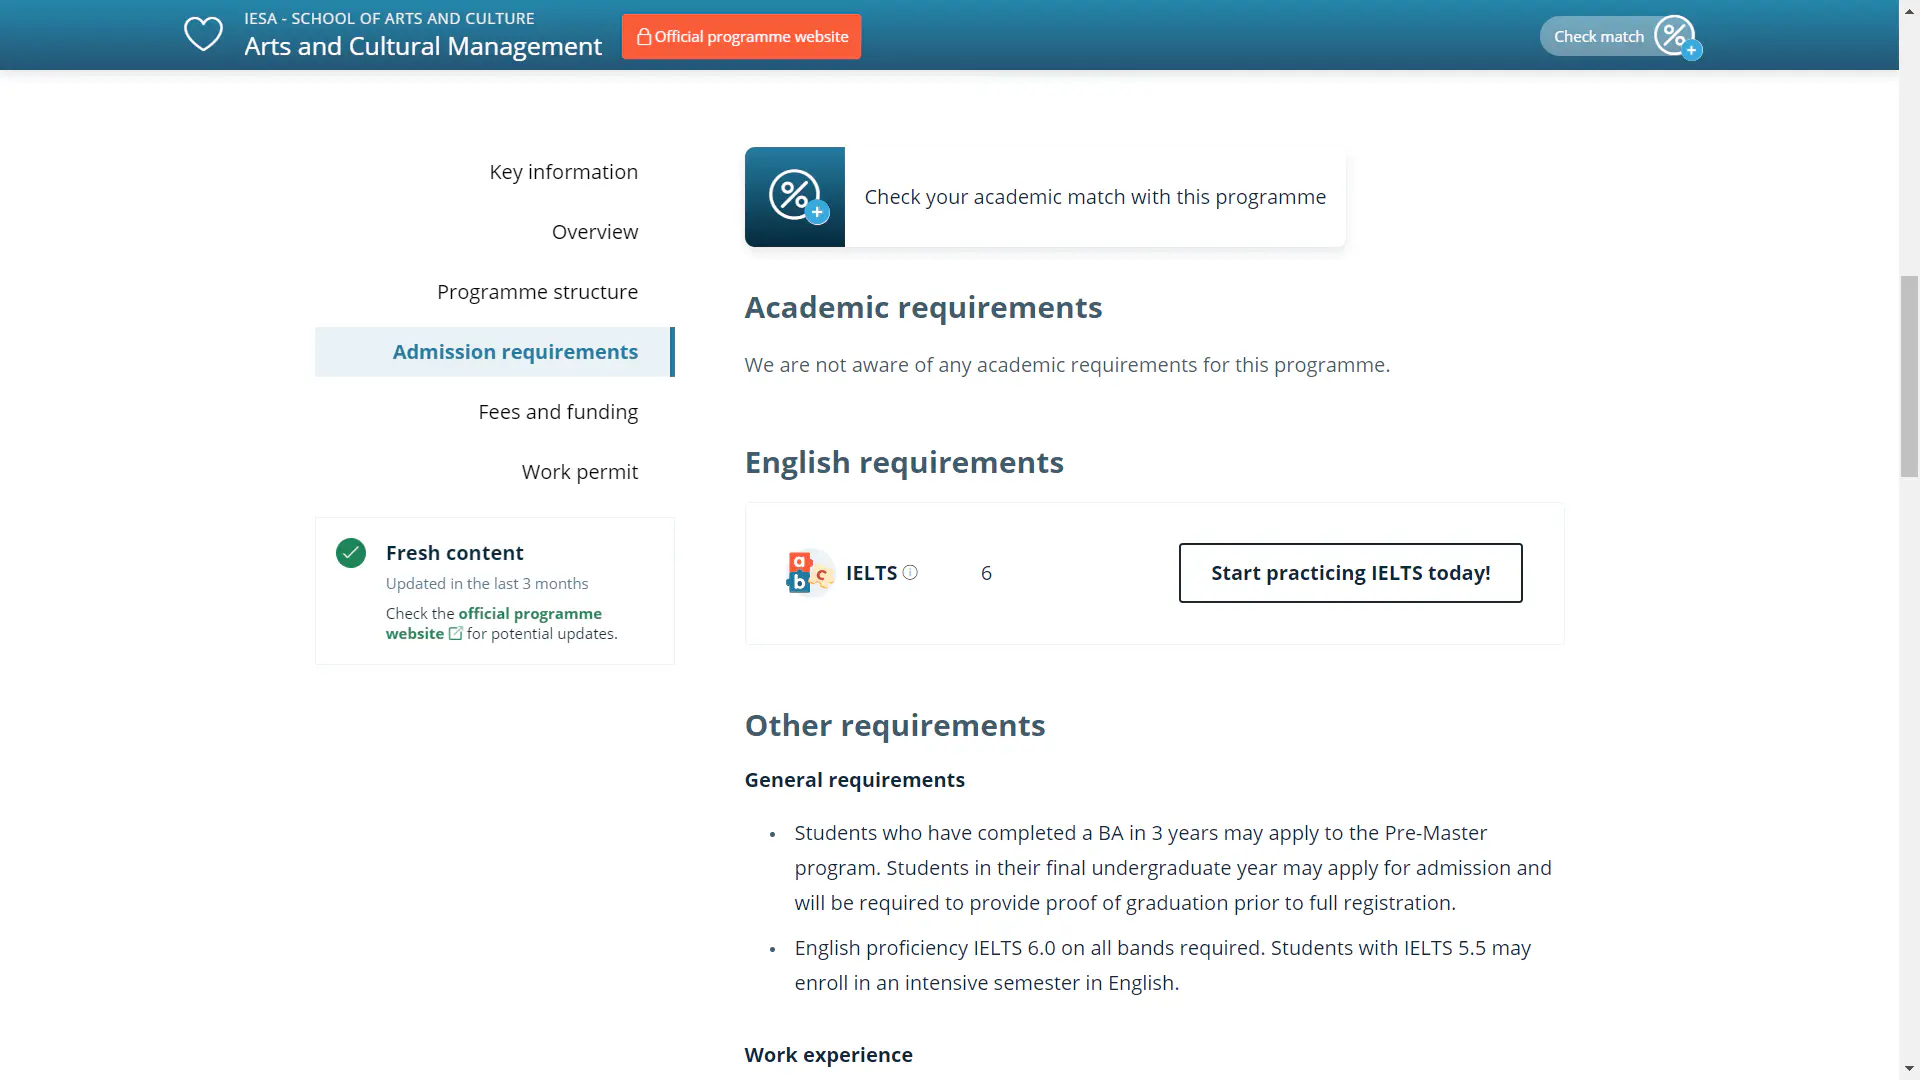Click the scrollbar up arrow
The height and width of the screenshot is (1080, 1920).
coord(1908,10)
